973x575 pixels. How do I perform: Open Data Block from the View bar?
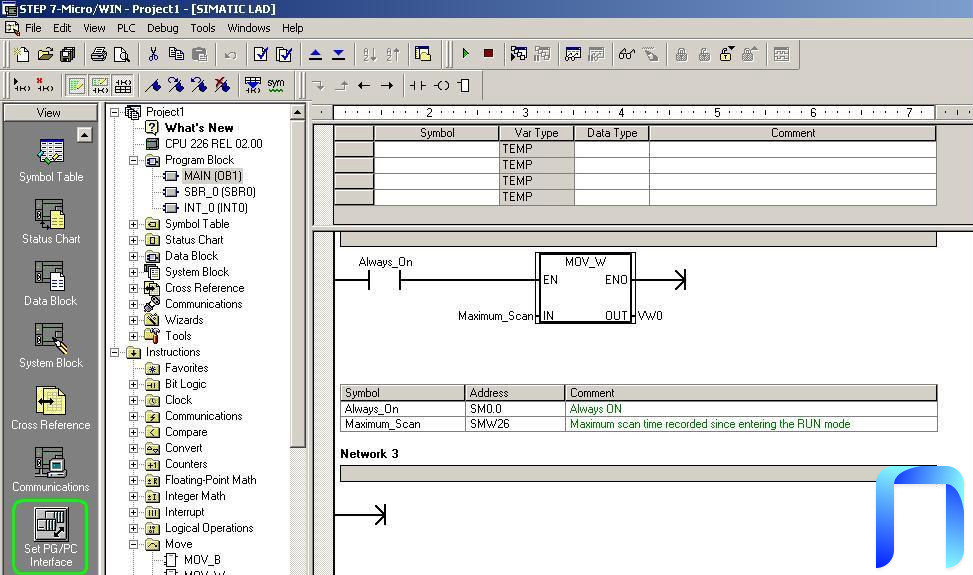point(51,284)
